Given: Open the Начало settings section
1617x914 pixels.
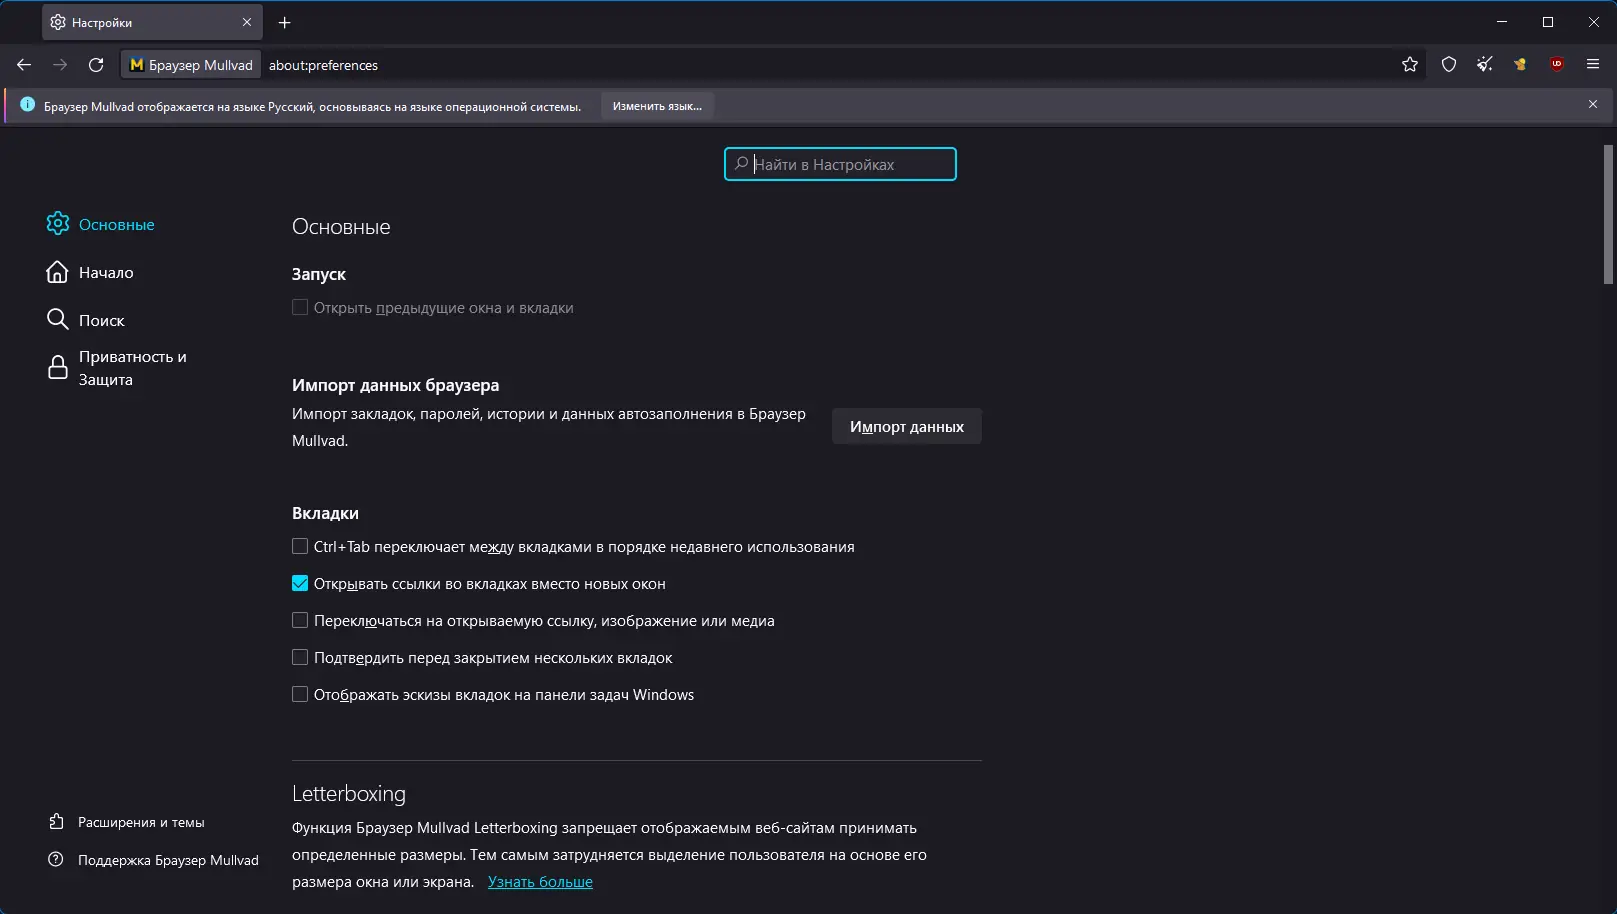Looking at the screenshot, I should tap(105, 272).
